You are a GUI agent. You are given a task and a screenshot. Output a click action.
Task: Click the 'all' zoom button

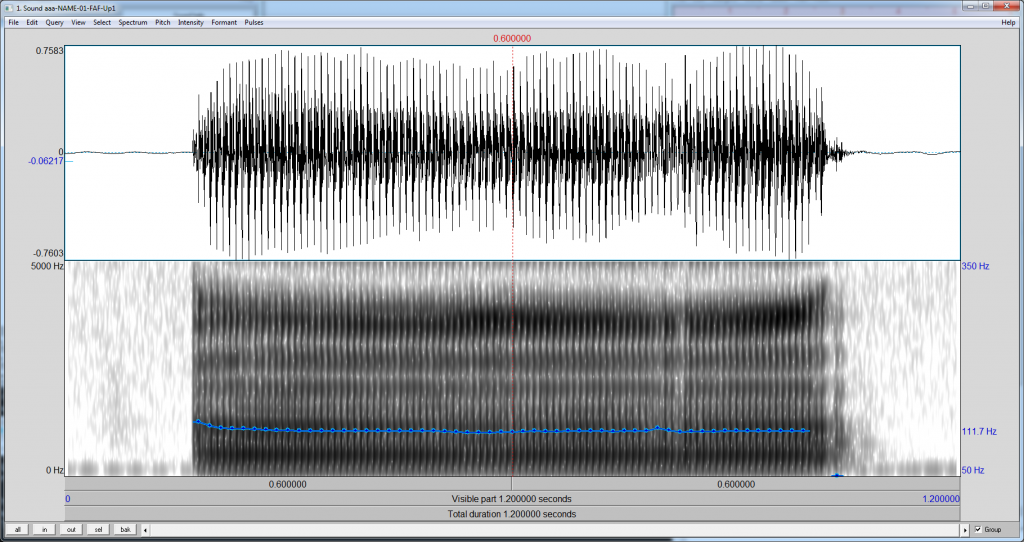[x=18, y=530]
